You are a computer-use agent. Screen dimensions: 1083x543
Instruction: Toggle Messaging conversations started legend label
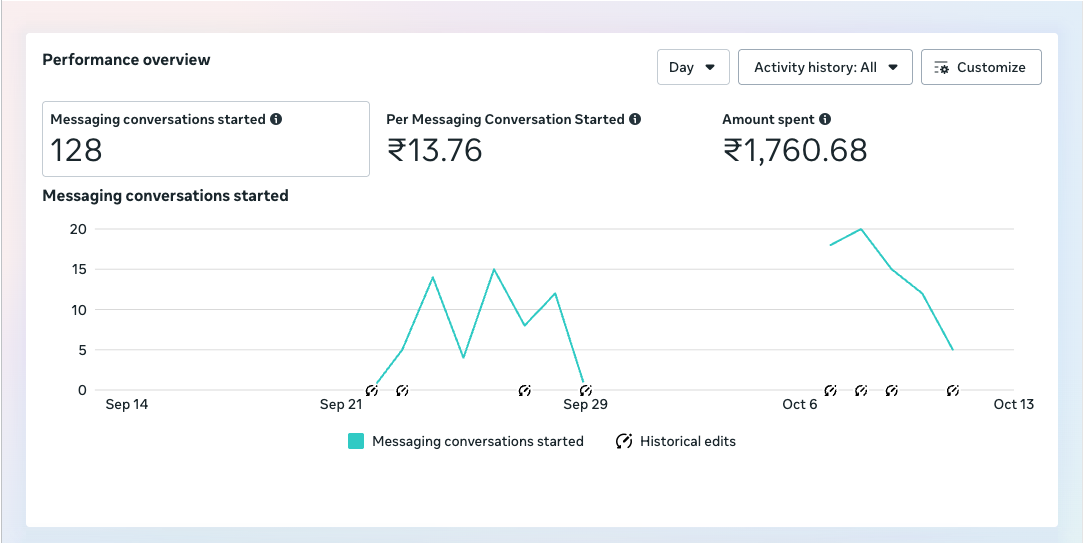(x=477, y=441)
